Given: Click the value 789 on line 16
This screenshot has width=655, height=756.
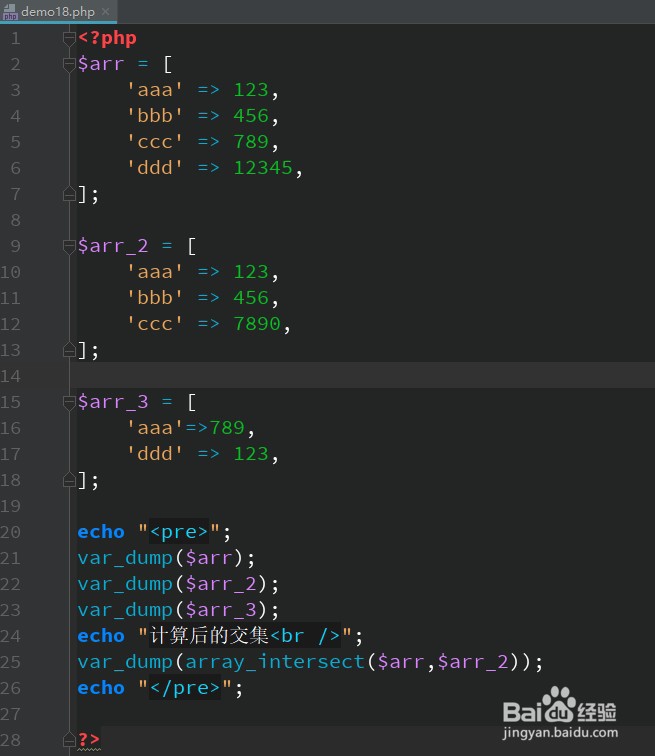Looking at the screenshot, I should pos(227,429).
